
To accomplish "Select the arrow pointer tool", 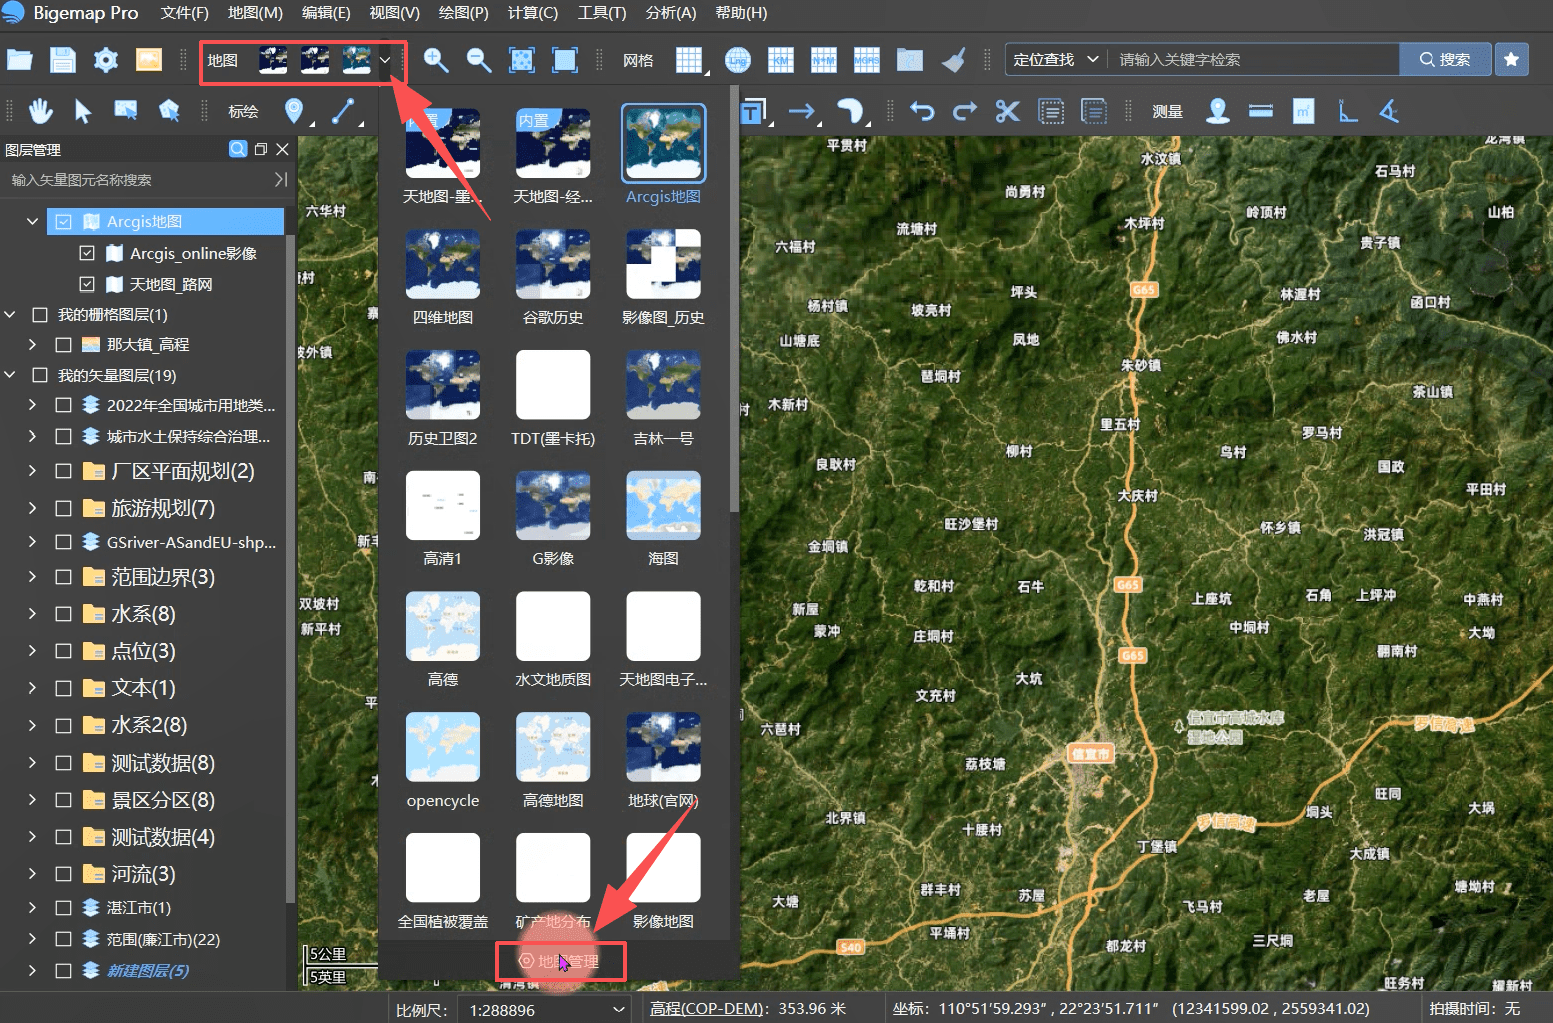I will click(x=83, y=111).
